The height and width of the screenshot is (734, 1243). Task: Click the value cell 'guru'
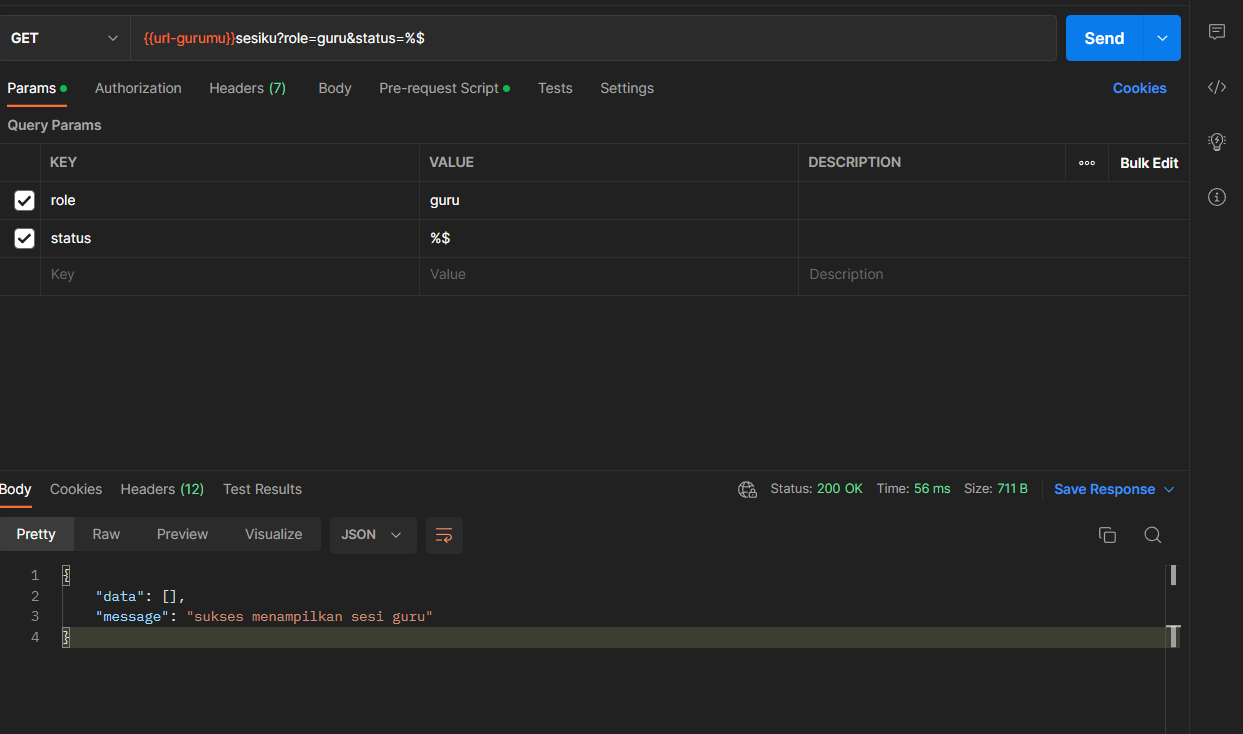pyautogui.click(x=609, y=201)
